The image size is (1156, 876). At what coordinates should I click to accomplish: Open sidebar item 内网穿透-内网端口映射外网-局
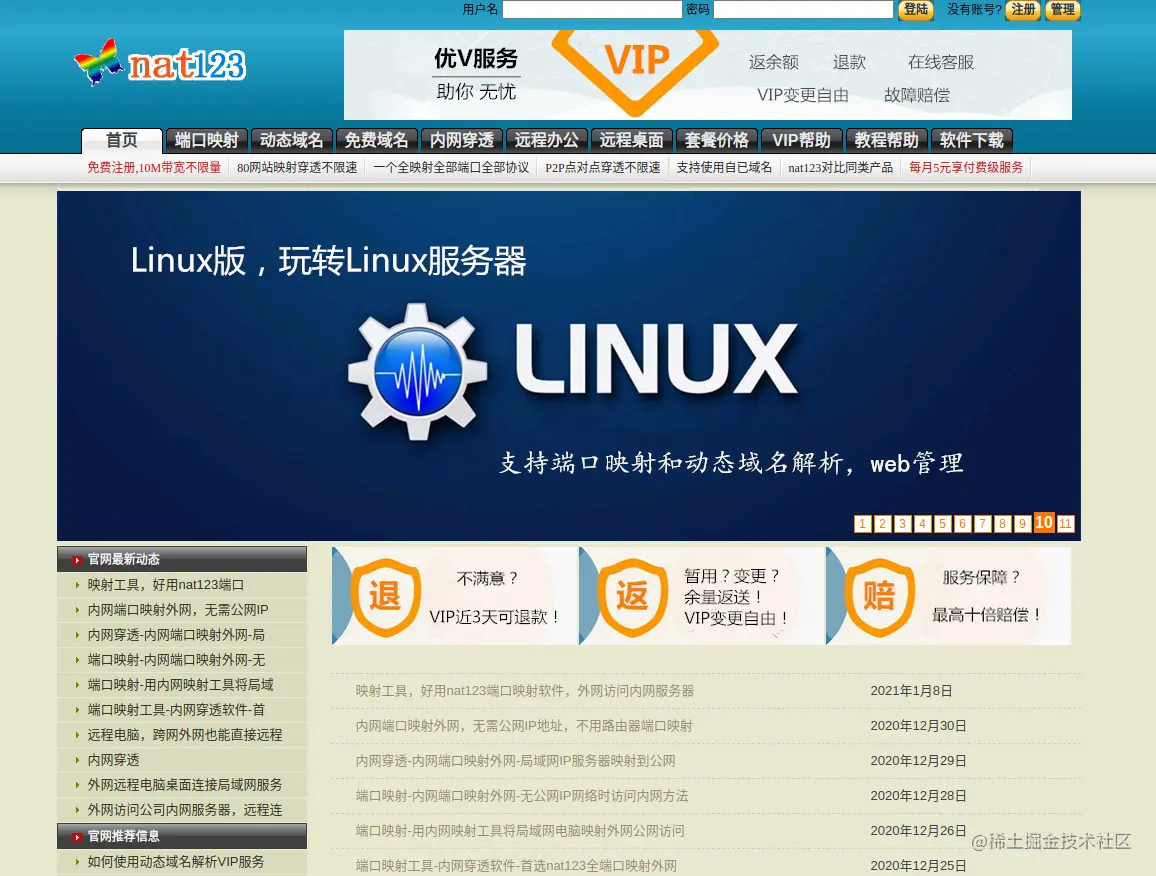[x=176, y=635]
